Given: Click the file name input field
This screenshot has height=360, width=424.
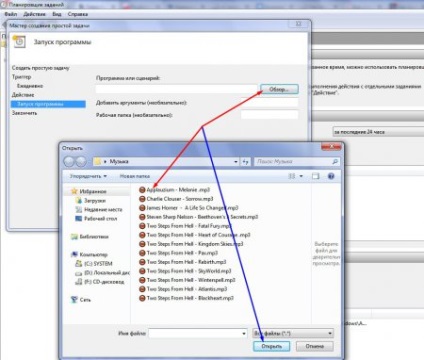Looking at the screenshot, I should [x=198, y=333].
